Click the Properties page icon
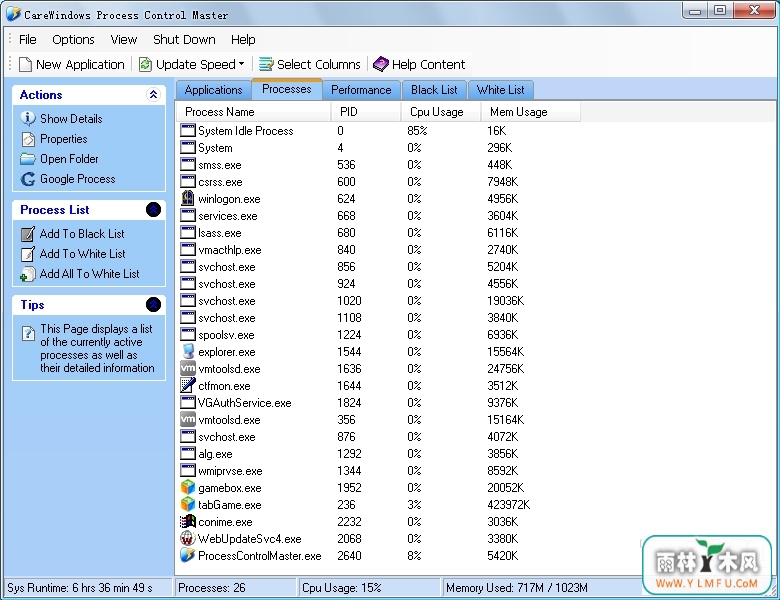The height and width of the screenshot is (600, 780). 28,139
